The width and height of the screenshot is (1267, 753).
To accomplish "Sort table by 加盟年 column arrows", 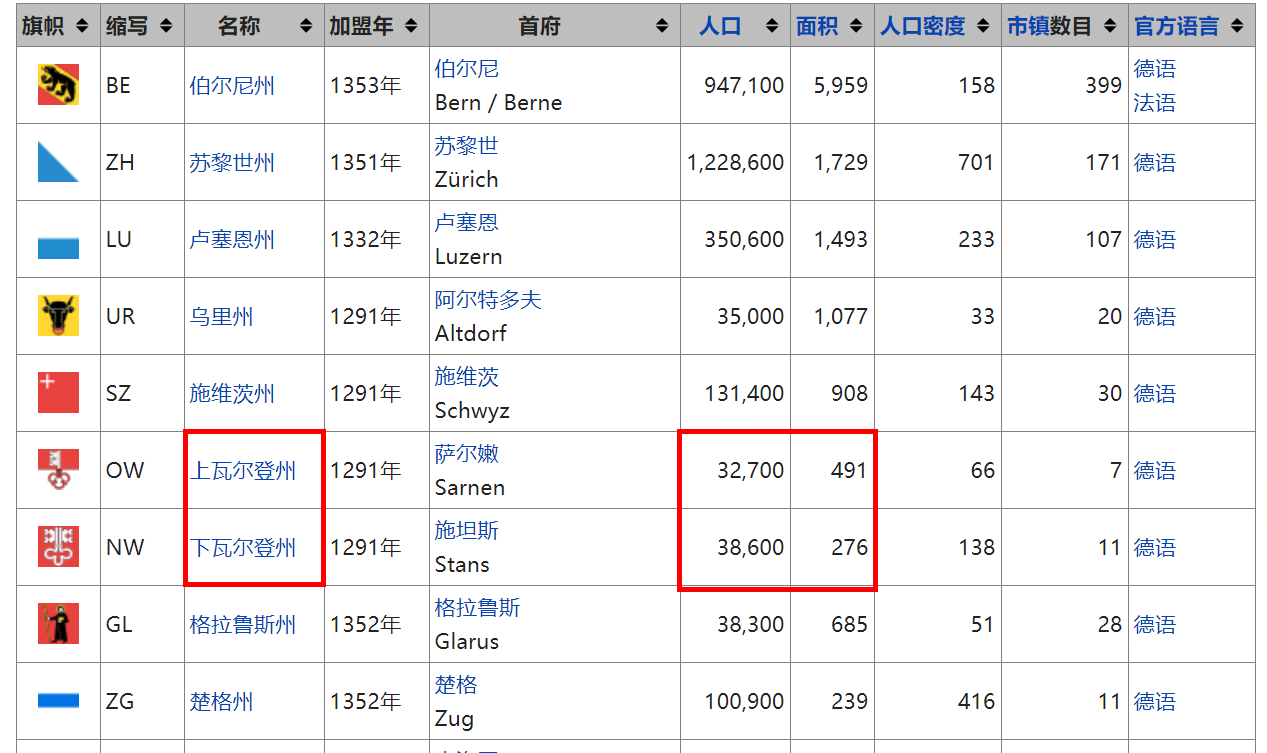I will [411, 26].
